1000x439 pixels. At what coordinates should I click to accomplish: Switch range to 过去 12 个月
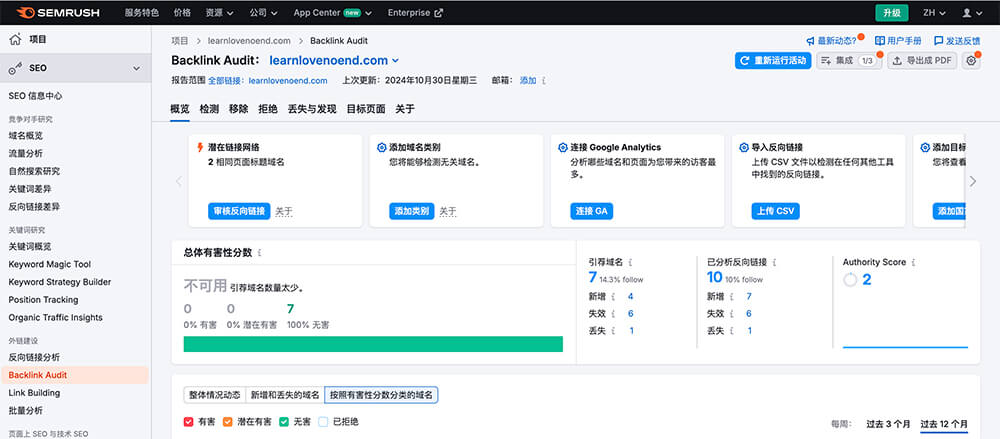point(944,424)
